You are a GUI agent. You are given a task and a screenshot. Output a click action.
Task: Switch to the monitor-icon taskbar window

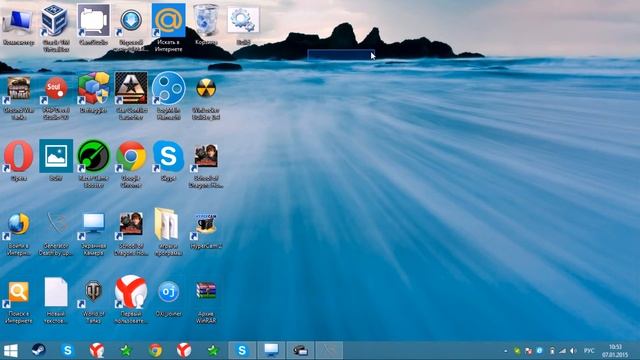271,350
